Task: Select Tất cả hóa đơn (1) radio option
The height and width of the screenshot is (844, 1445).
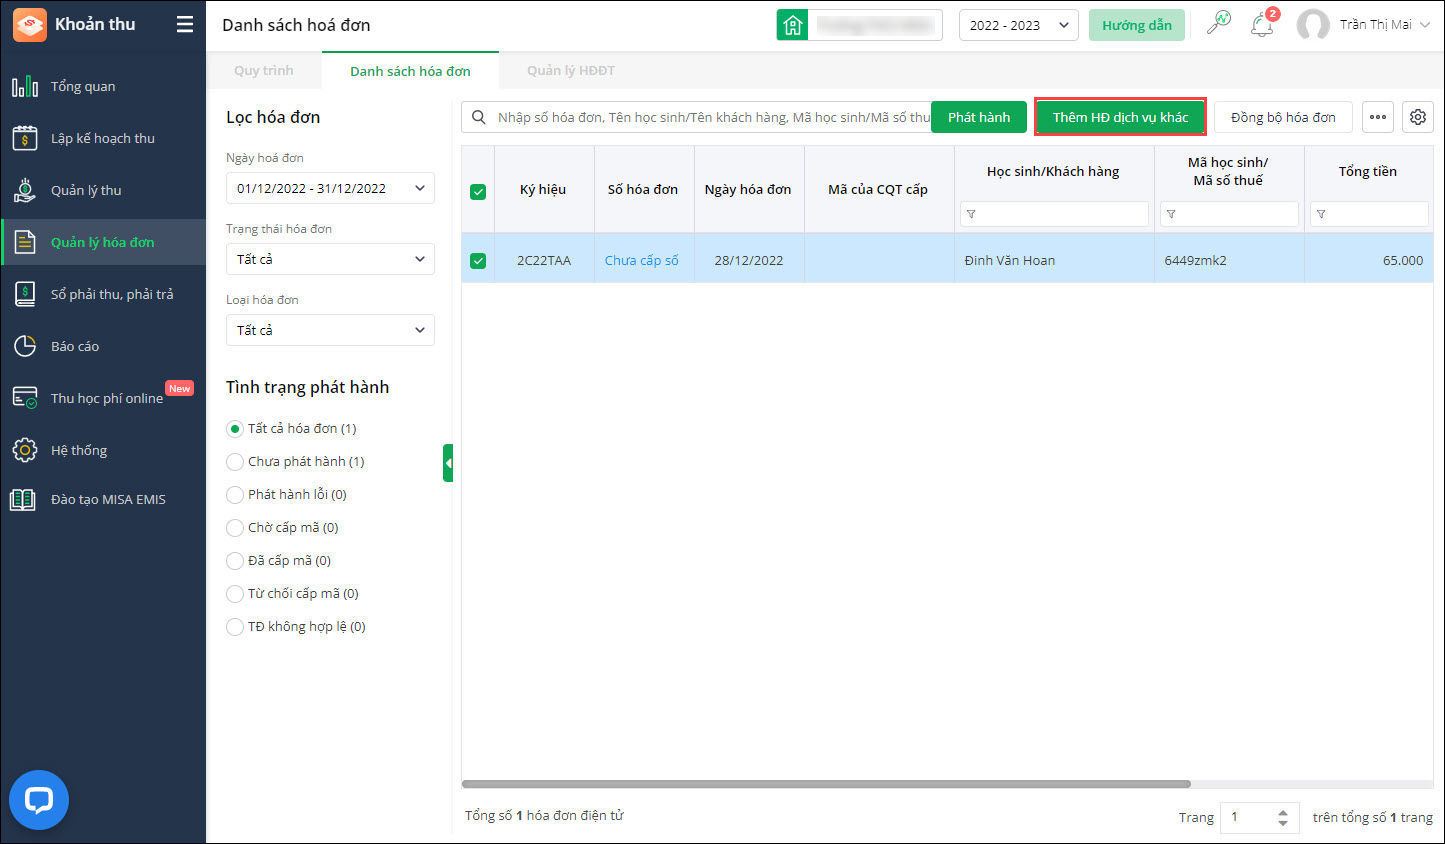Action: [235, 429]
